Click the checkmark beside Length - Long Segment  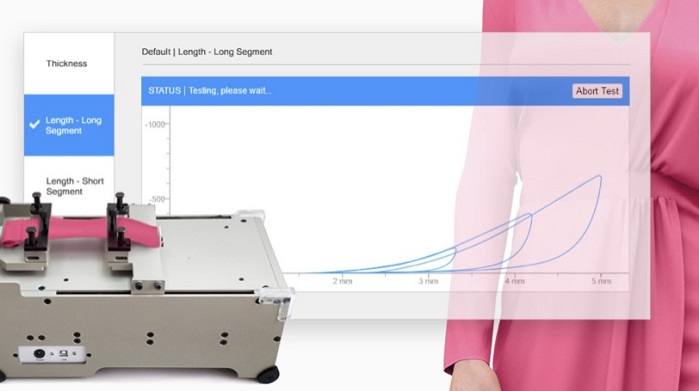click(x=34, y=124)
